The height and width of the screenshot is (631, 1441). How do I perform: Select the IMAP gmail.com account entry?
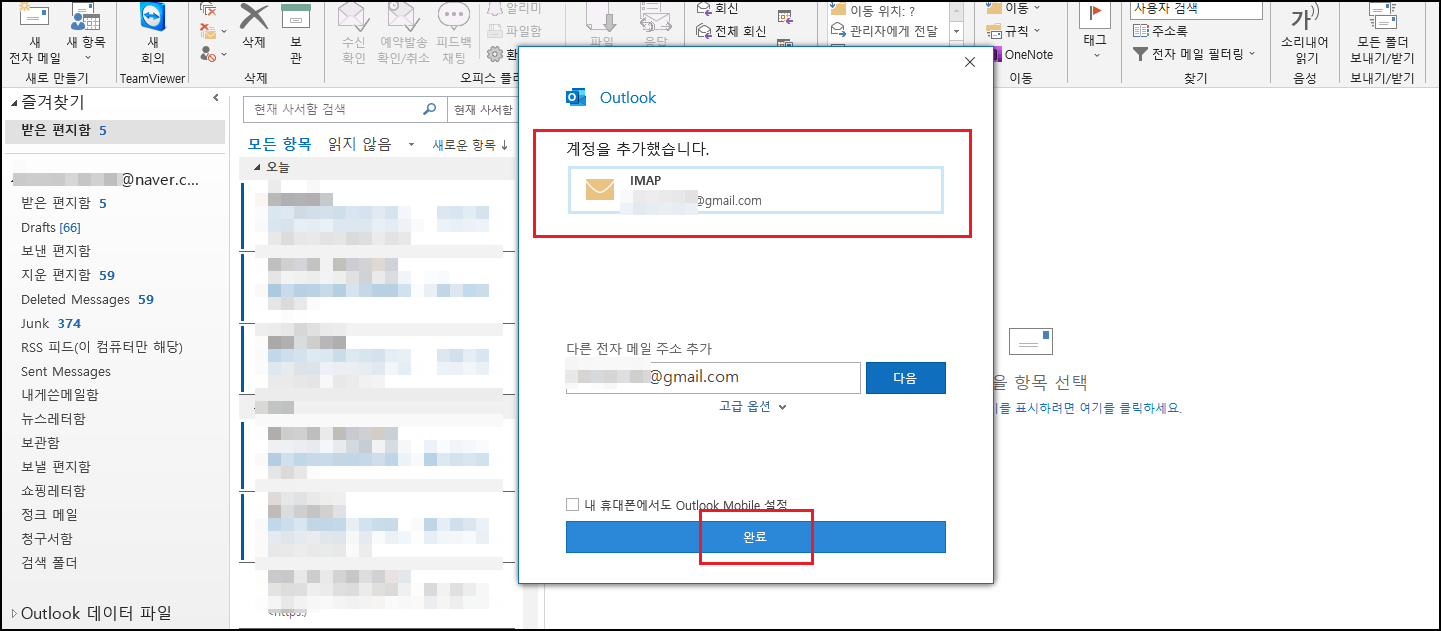[x=755, y=190]
